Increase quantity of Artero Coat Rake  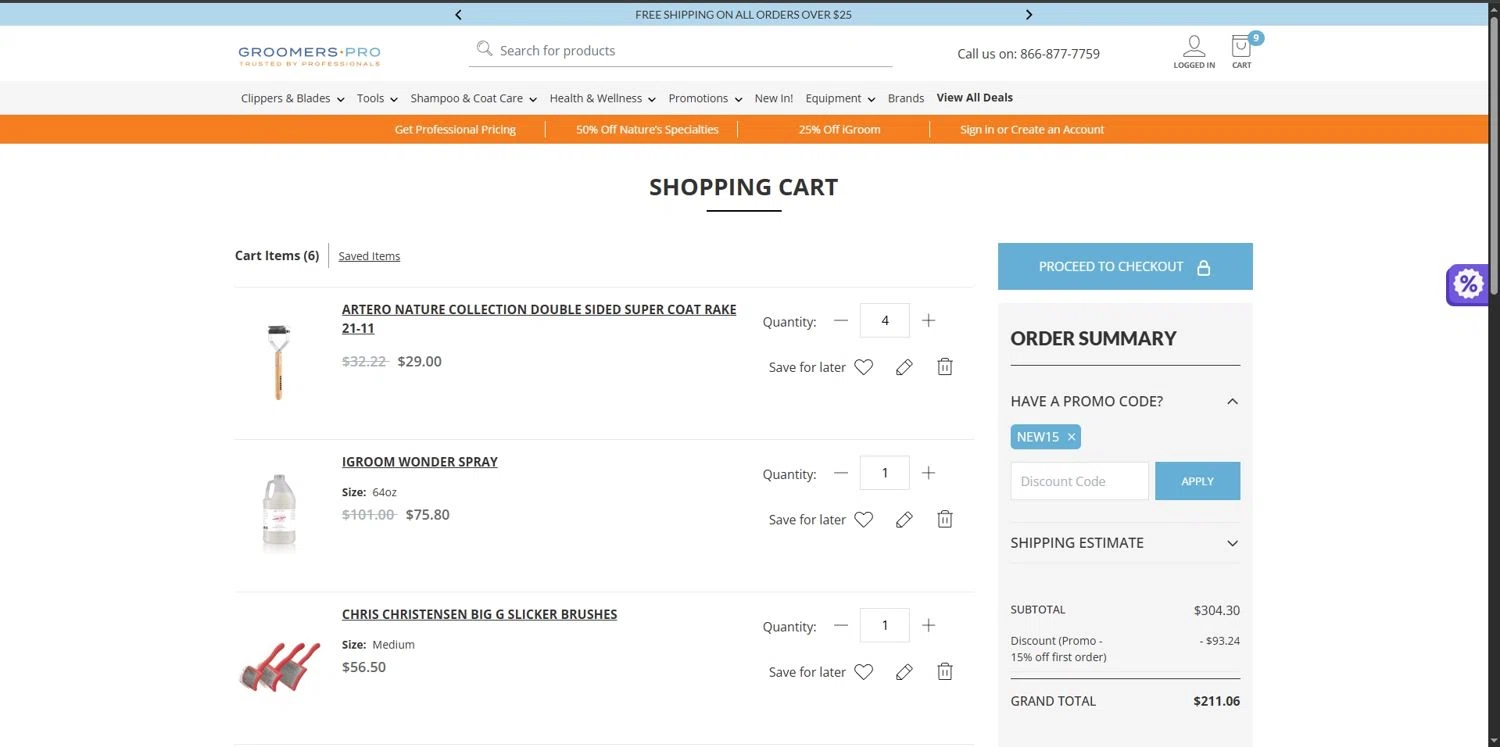pyautogui.click(x=928, y=320)
